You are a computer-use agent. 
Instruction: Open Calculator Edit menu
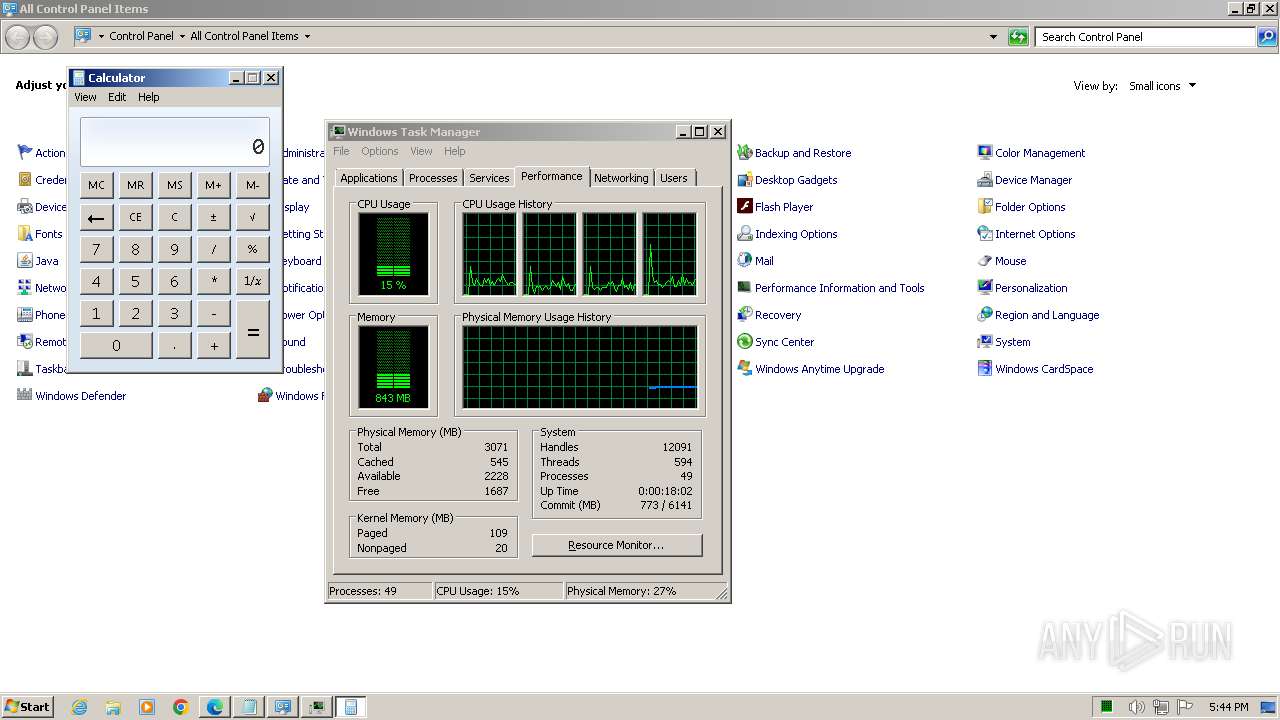pyautogui.click(x=117, y=97)
